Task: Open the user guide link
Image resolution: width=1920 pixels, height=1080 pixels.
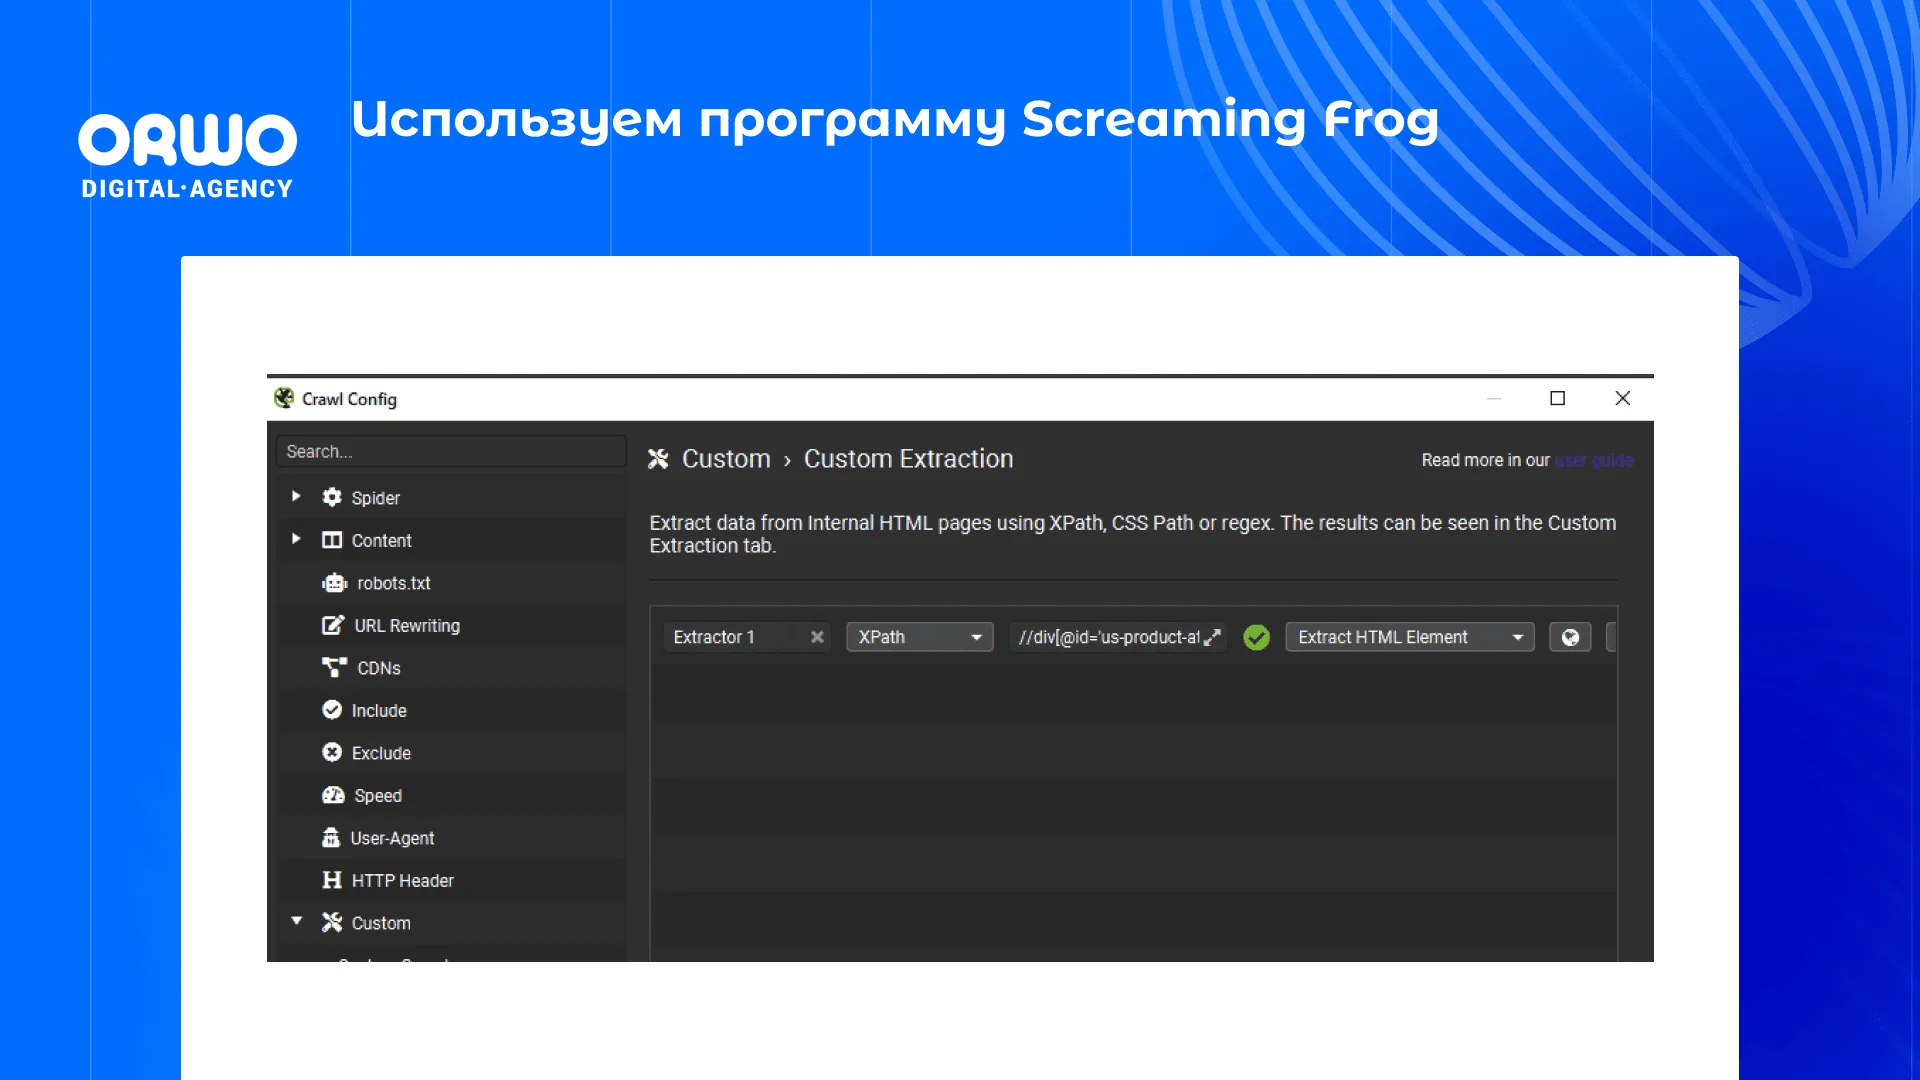Action: [x=1593, y=460]
